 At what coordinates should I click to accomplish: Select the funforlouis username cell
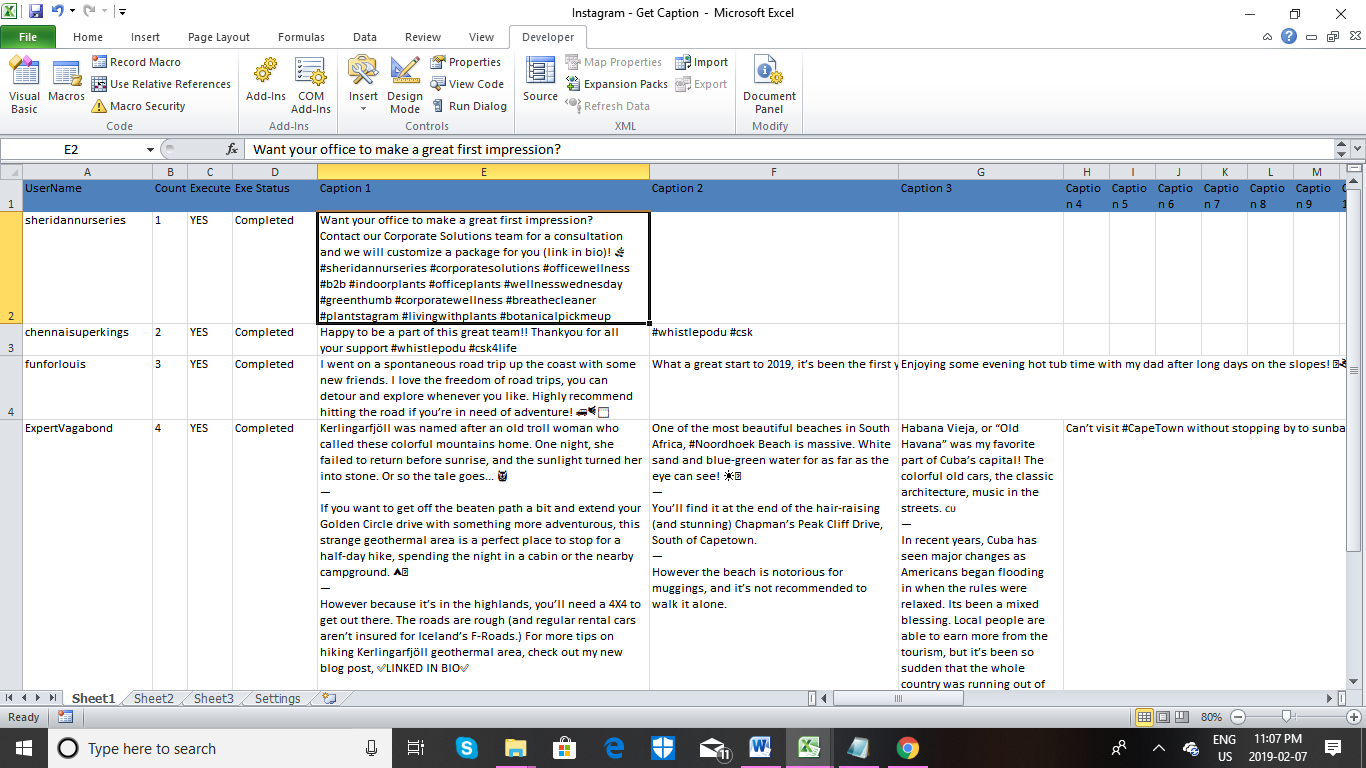87,388
